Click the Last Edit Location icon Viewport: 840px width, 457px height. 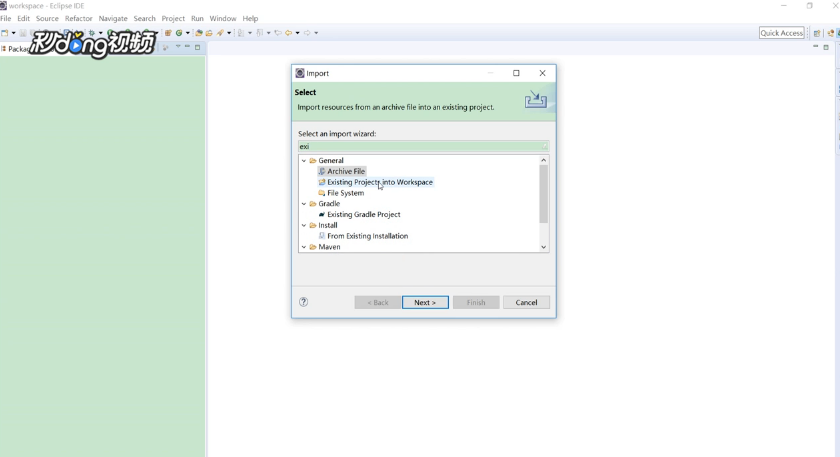278,33
